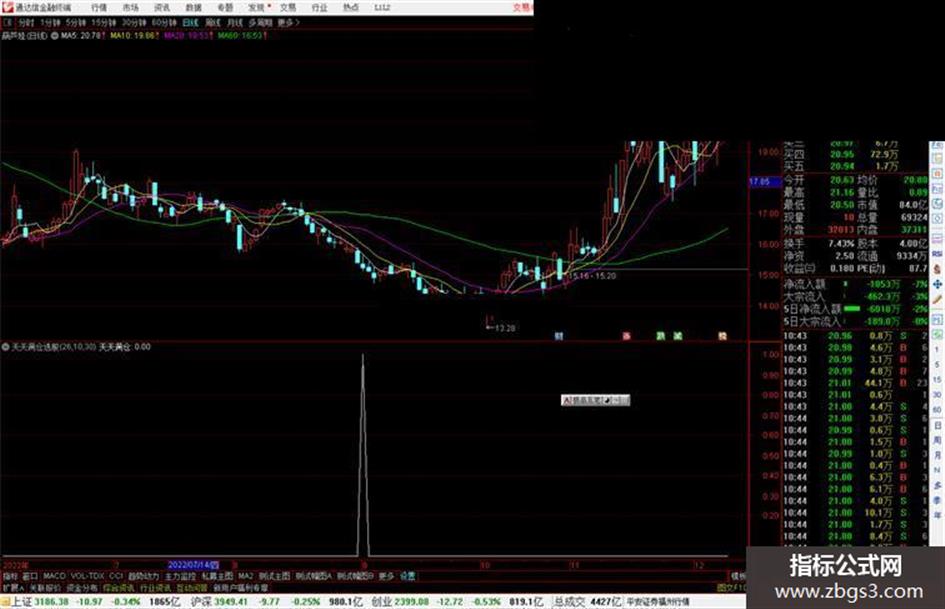
Task: Click the 天天满仓选股 indicator circle icon
Action: [5, 347]
